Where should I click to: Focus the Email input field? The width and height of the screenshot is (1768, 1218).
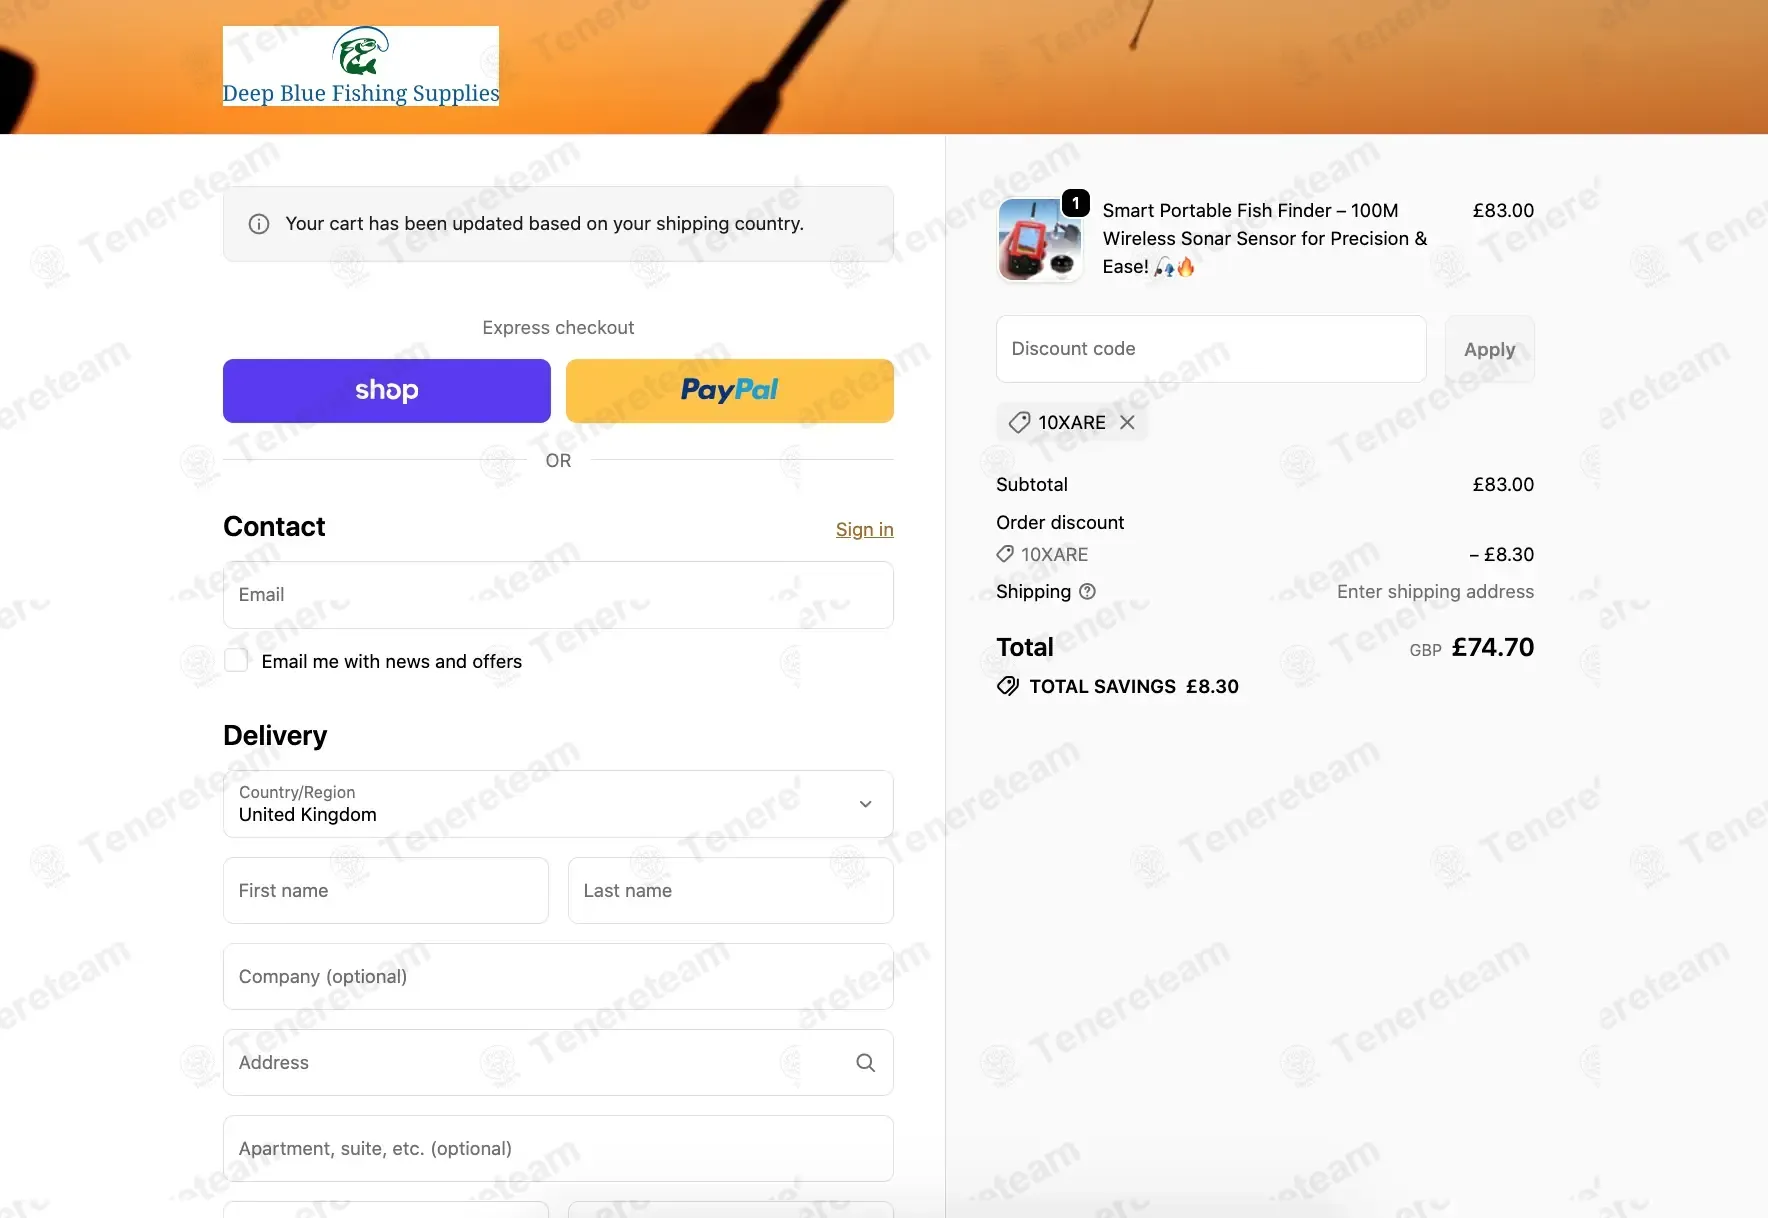coord(558,595)
